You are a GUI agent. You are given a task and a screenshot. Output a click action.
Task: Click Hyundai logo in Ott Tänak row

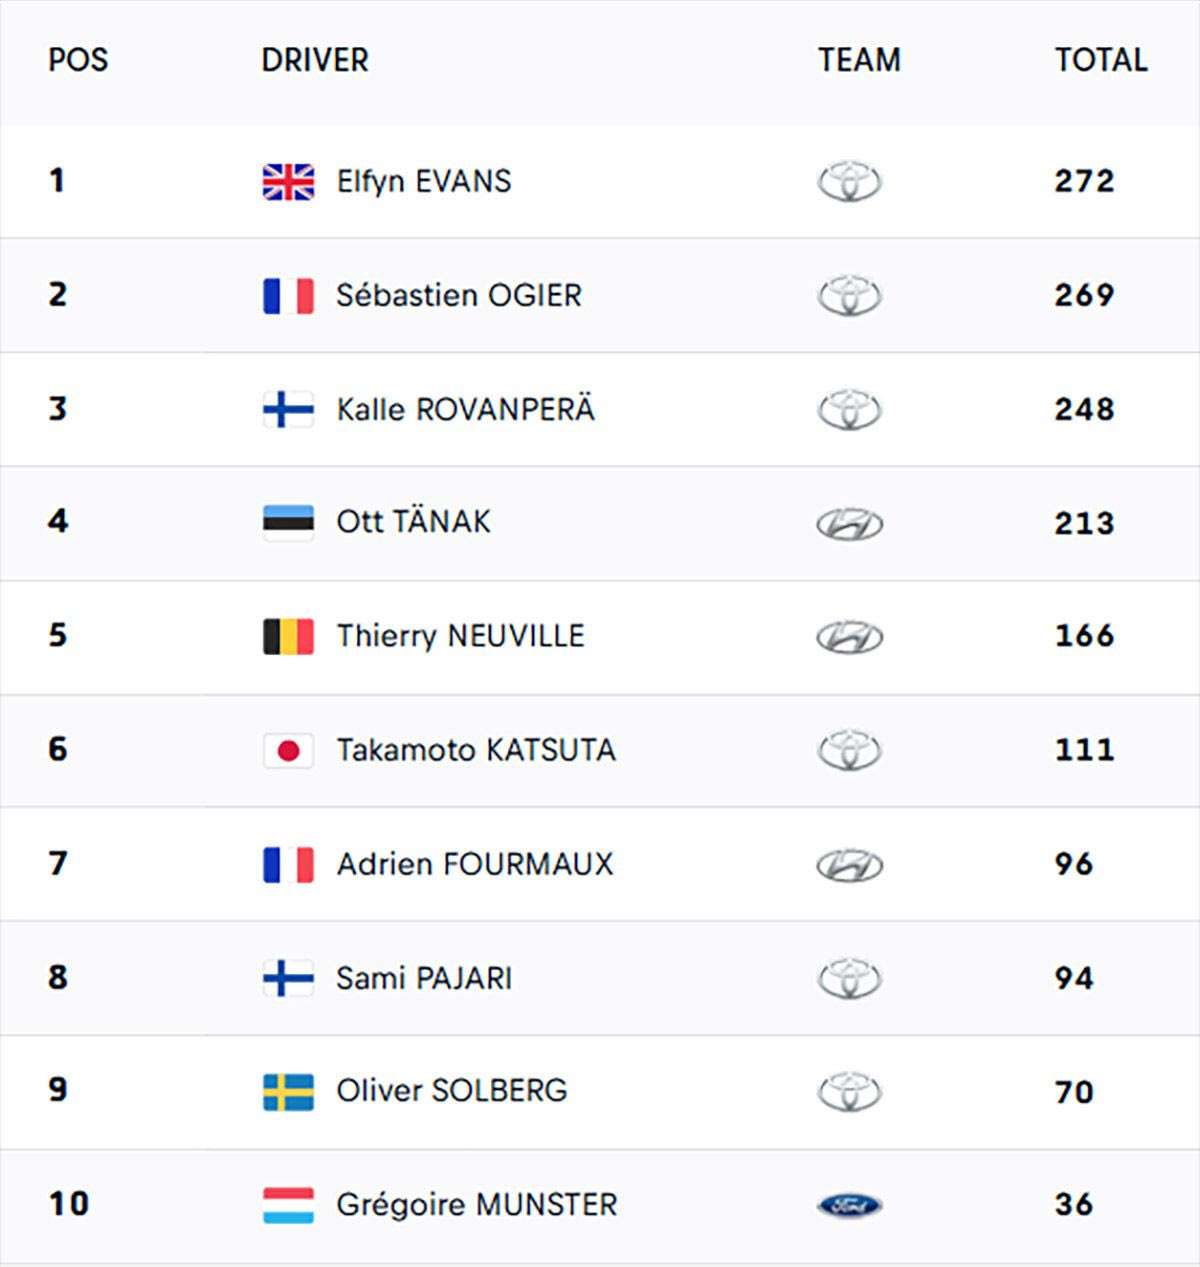click(x=849, y=524)
